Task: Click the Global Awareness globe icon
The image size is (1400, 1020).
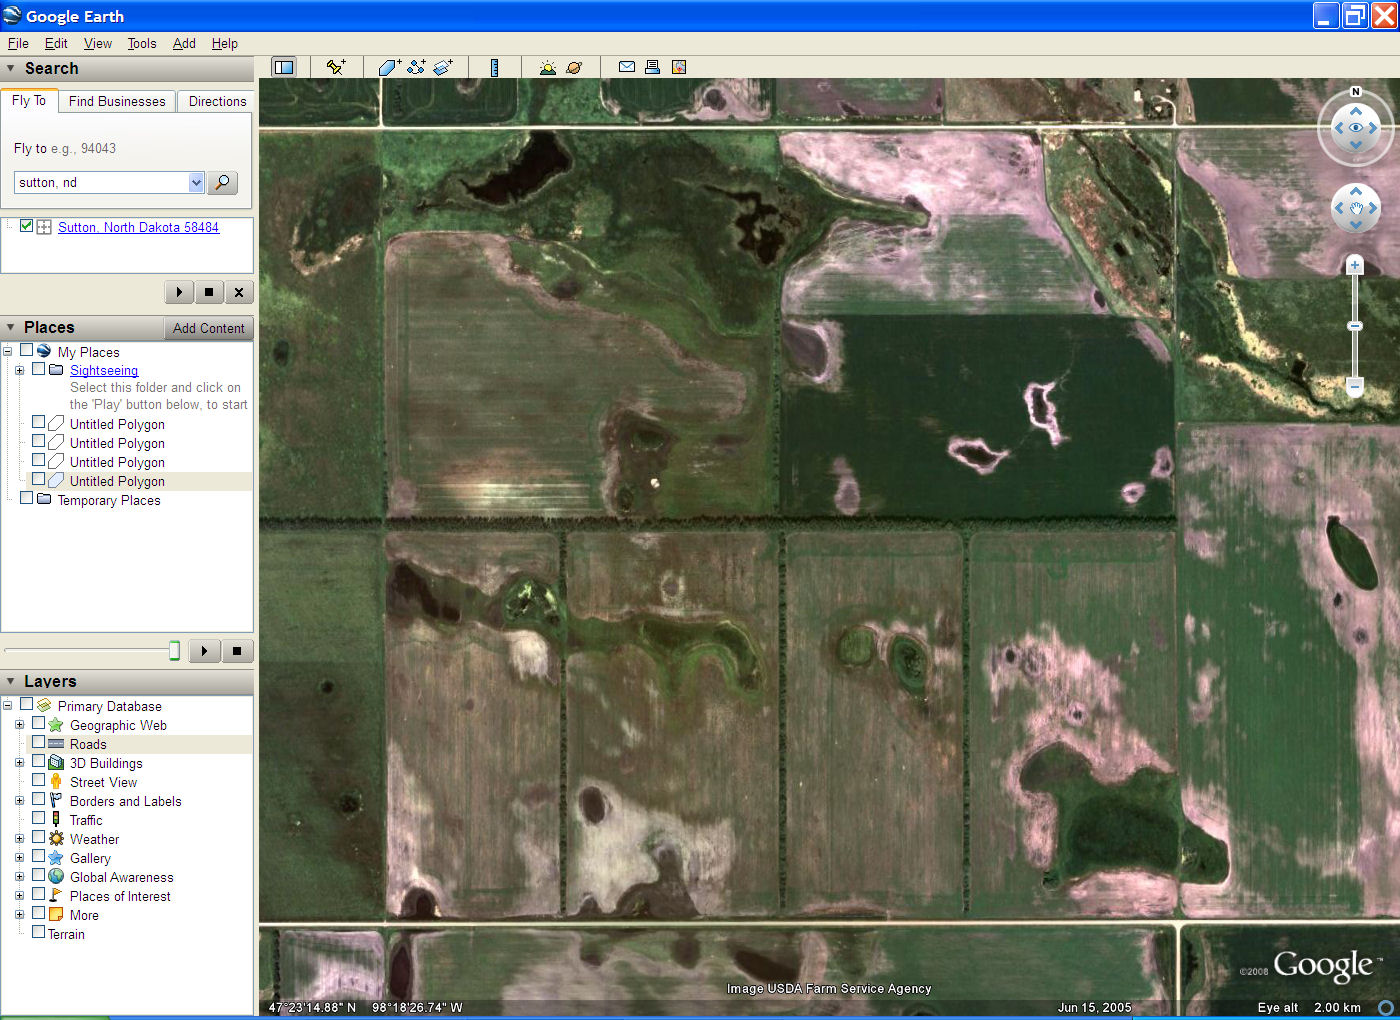Action: [x=56, y=877]
